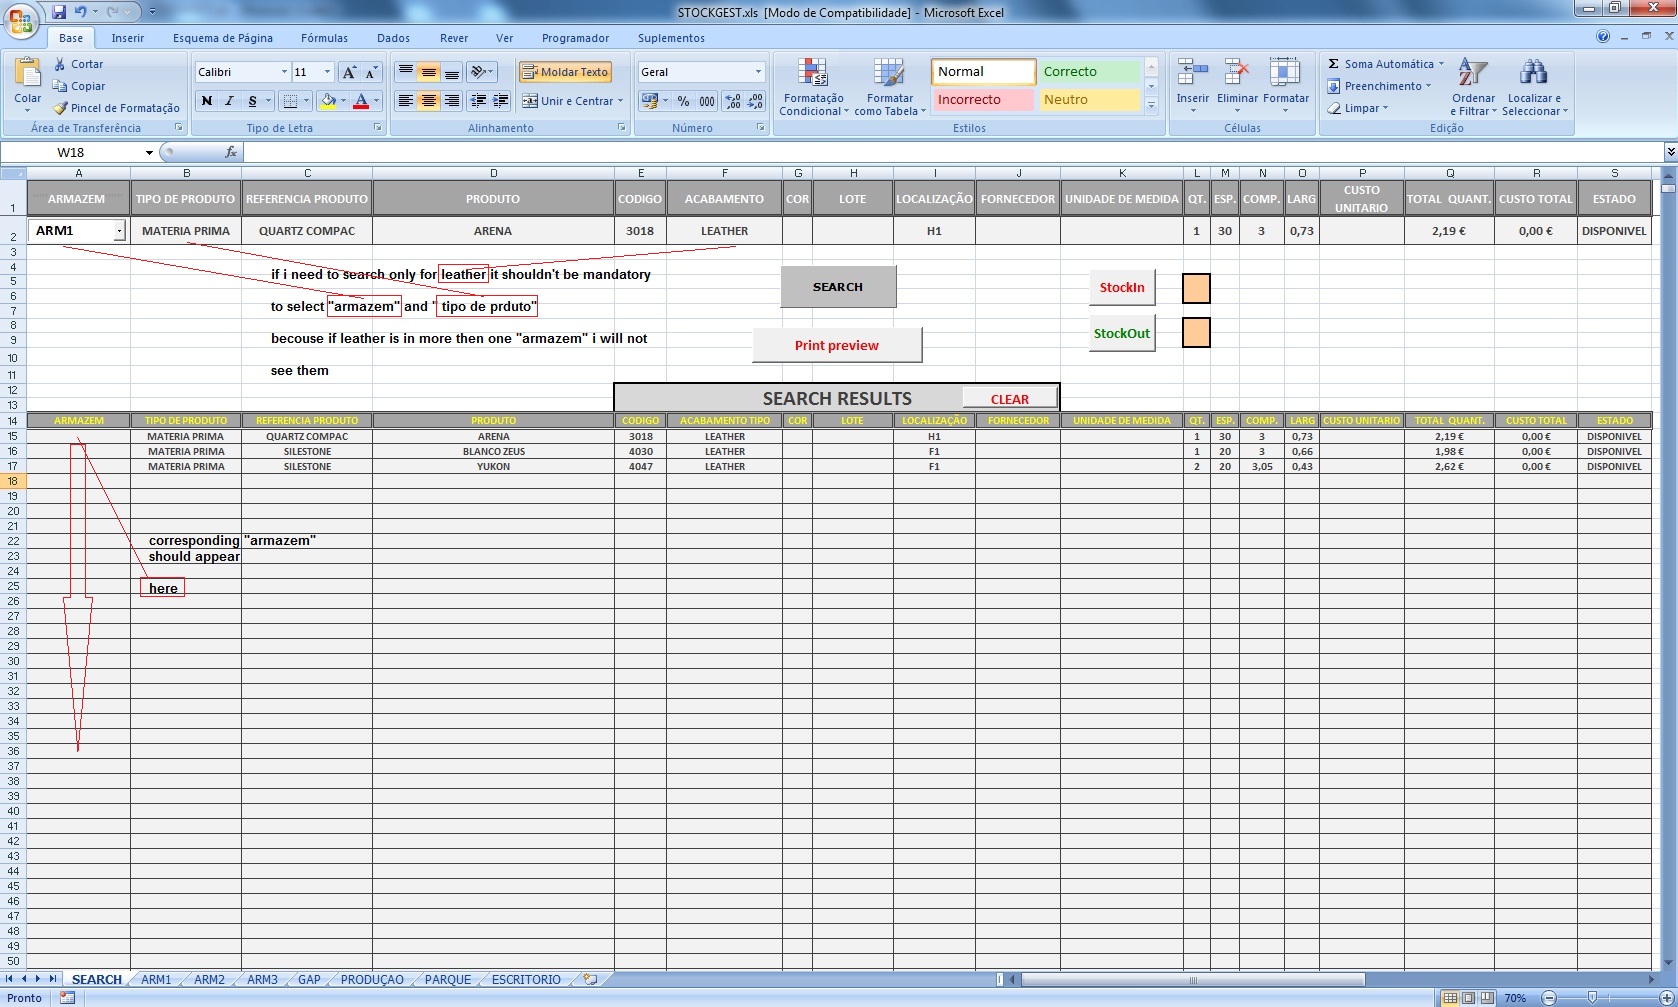Open the Fórmulas ribbon tab

coord(324,38)
